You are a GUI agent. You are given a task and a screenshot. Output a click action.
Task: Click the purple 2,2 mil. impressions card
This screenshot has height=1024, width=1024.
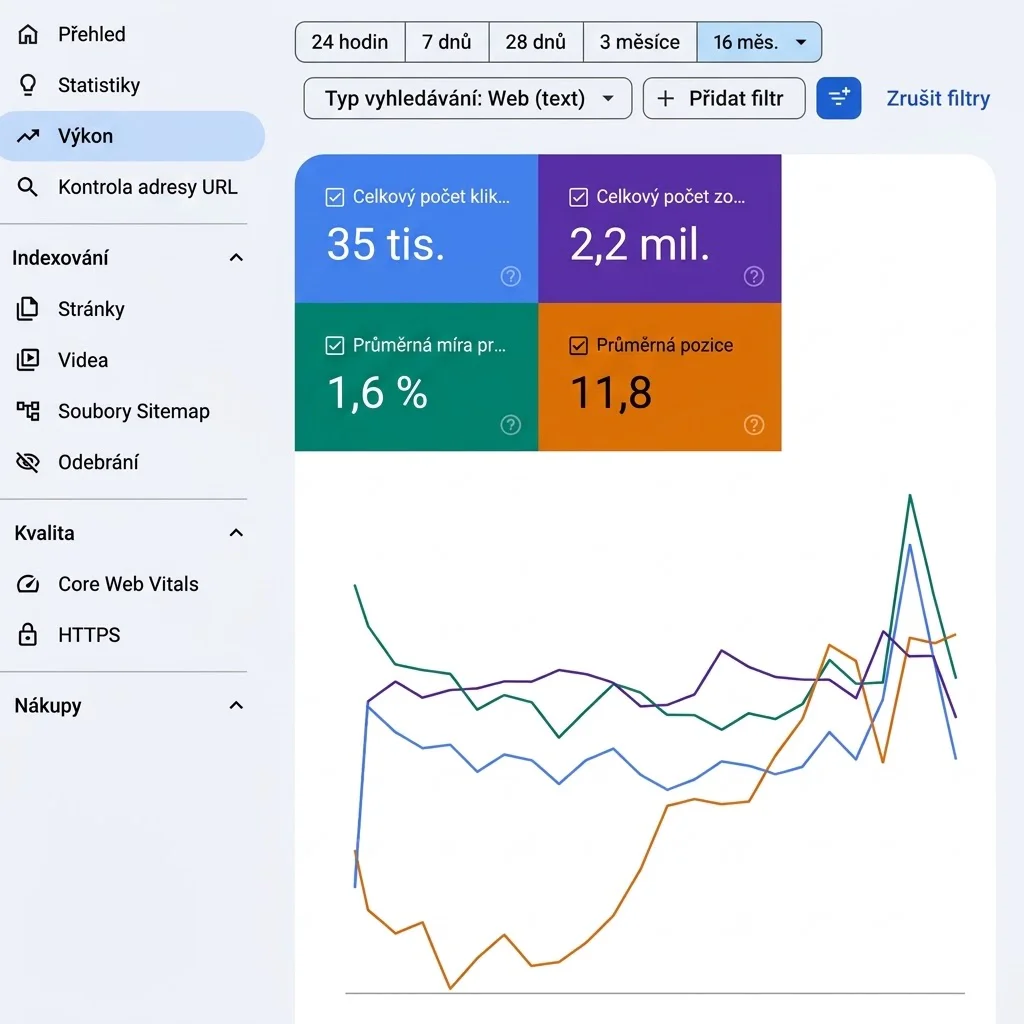point(660,229)
